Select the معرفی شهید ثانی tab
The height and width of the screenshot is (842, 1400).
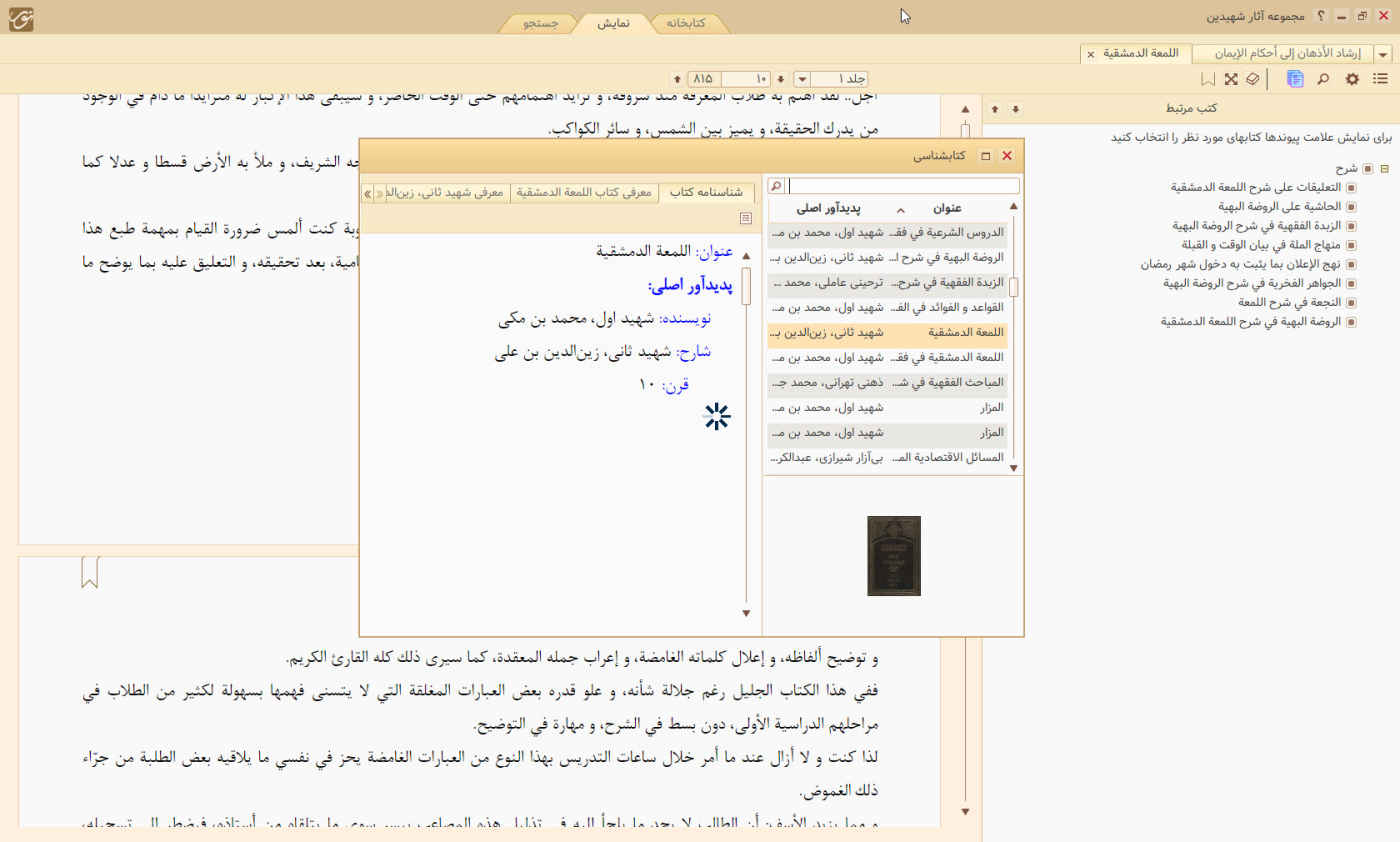(x=449, y=192)
